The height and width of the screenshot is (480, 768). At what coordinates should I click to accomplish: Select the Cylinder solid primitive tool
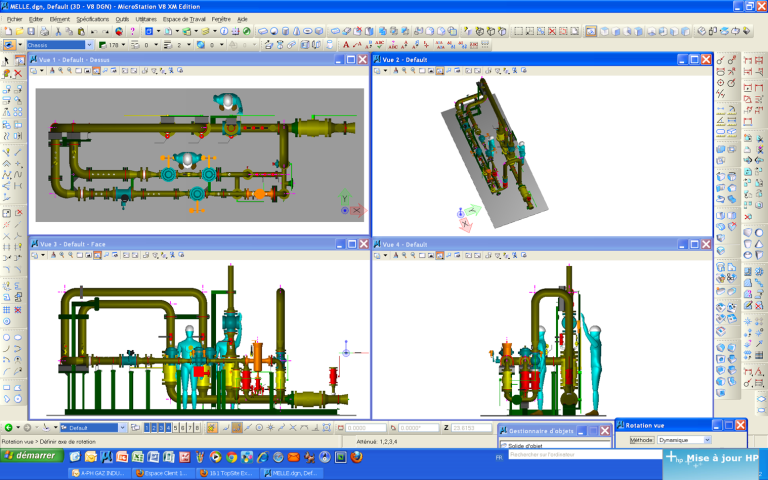point(286,31)
